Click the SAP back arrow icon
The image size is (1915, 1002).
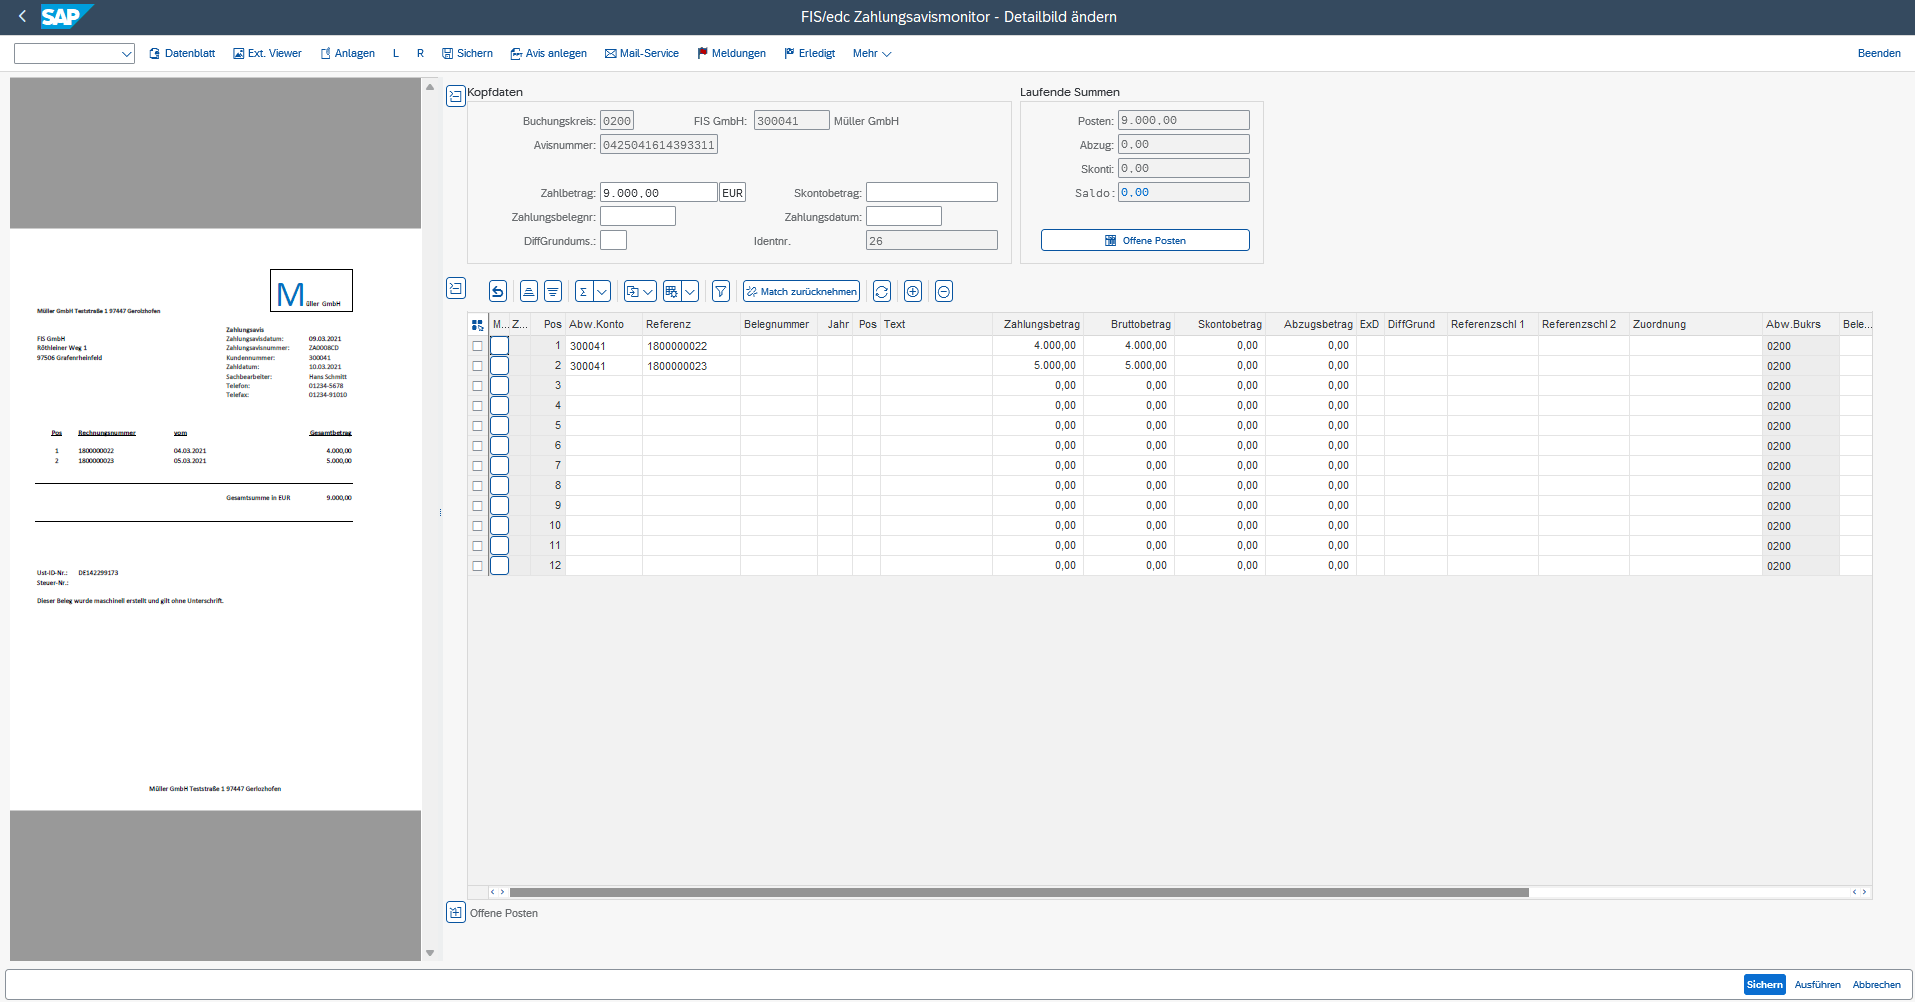[x=22, y=16]
